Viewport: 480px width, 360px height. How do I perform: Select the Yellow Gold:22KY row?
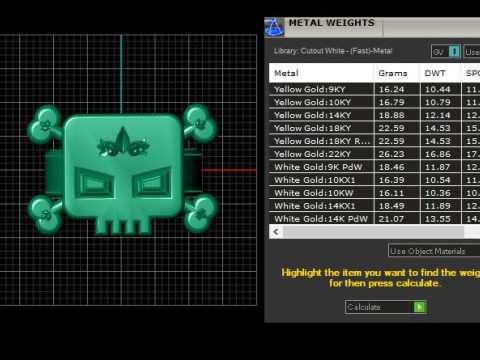pyautogui.click(x=374, y=154)
